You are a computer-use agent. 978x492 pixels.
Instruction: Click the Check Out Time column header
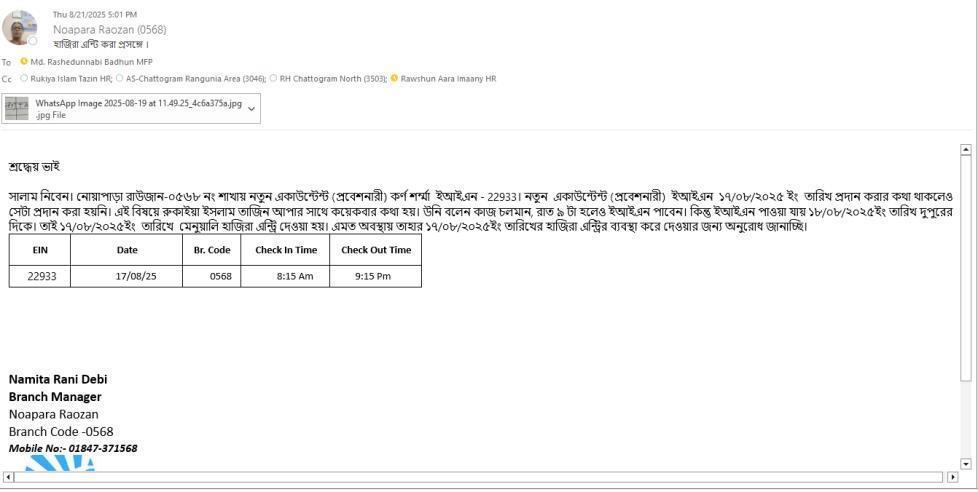tap(375, 250)
